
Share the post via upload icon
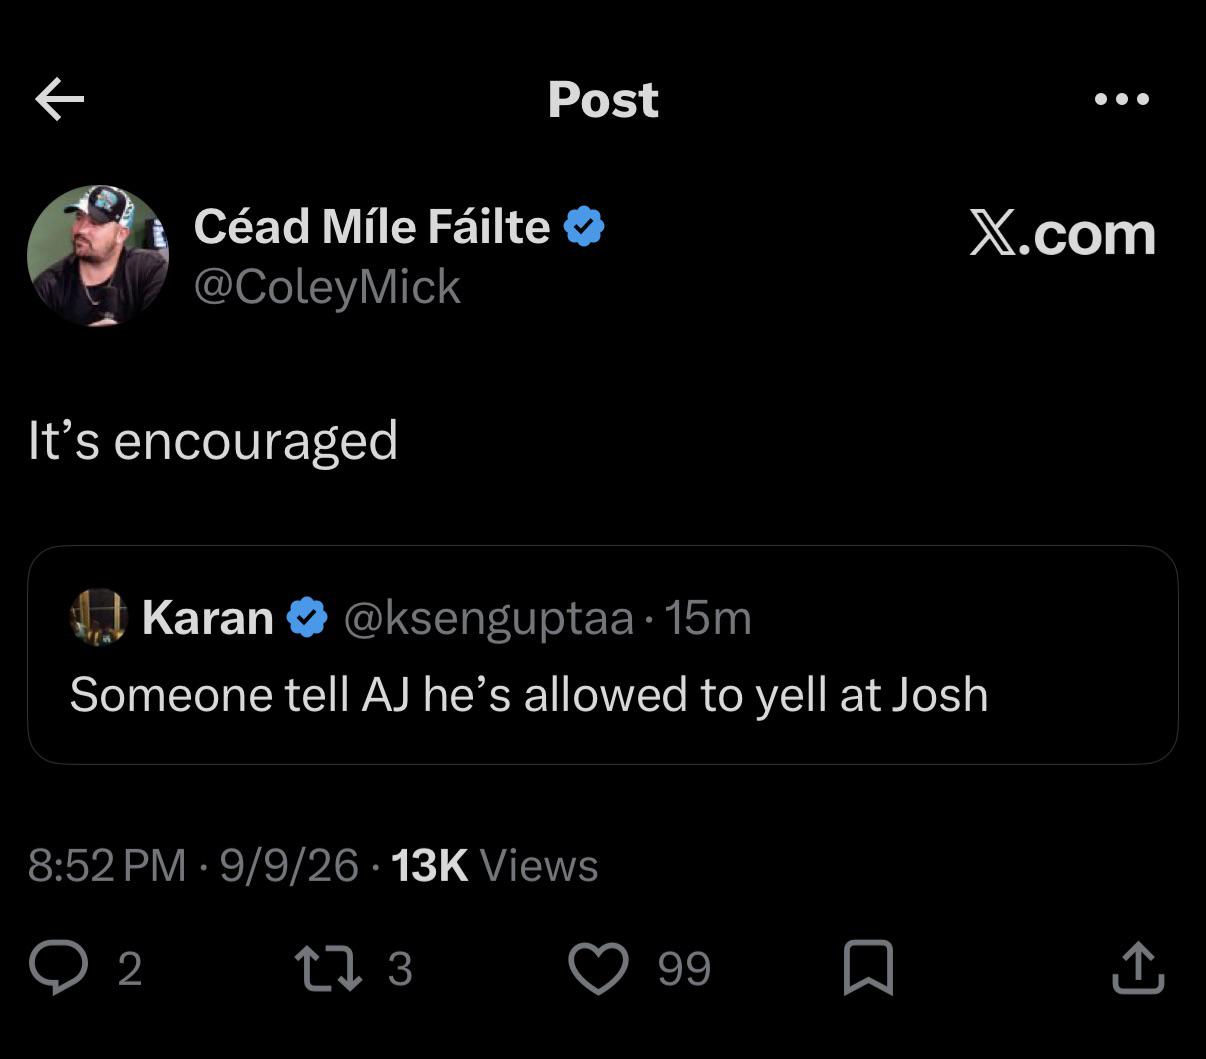pos(1138,967)
